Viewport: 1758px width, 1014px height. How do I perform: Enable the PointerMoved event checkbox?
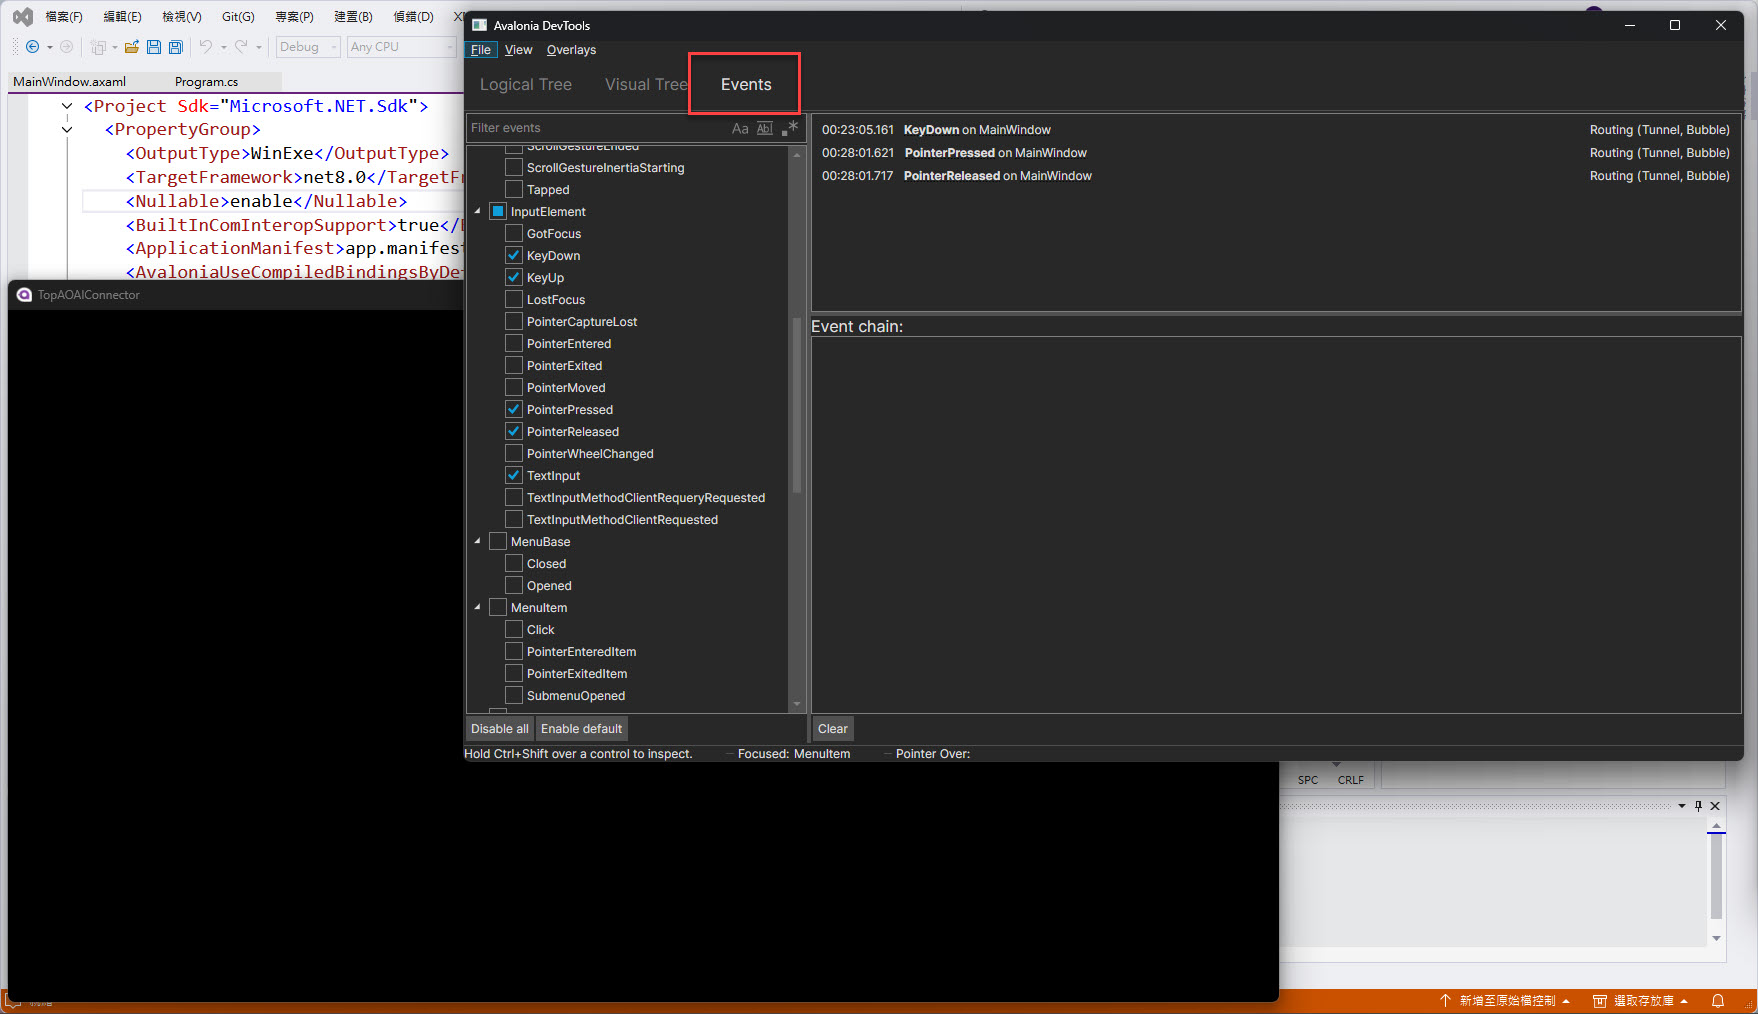(514, 387)
